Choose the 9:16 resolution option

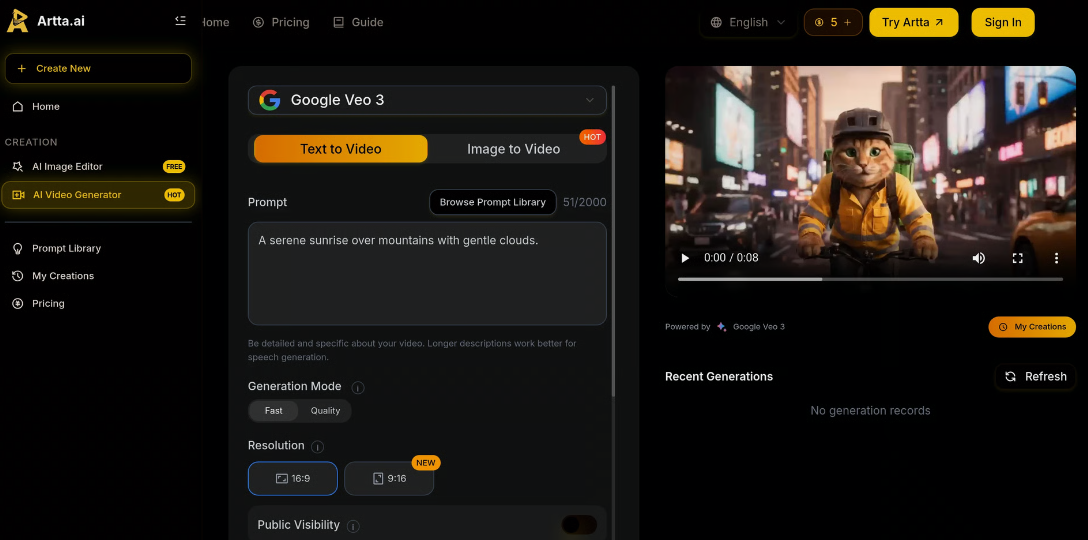[389, 479]
